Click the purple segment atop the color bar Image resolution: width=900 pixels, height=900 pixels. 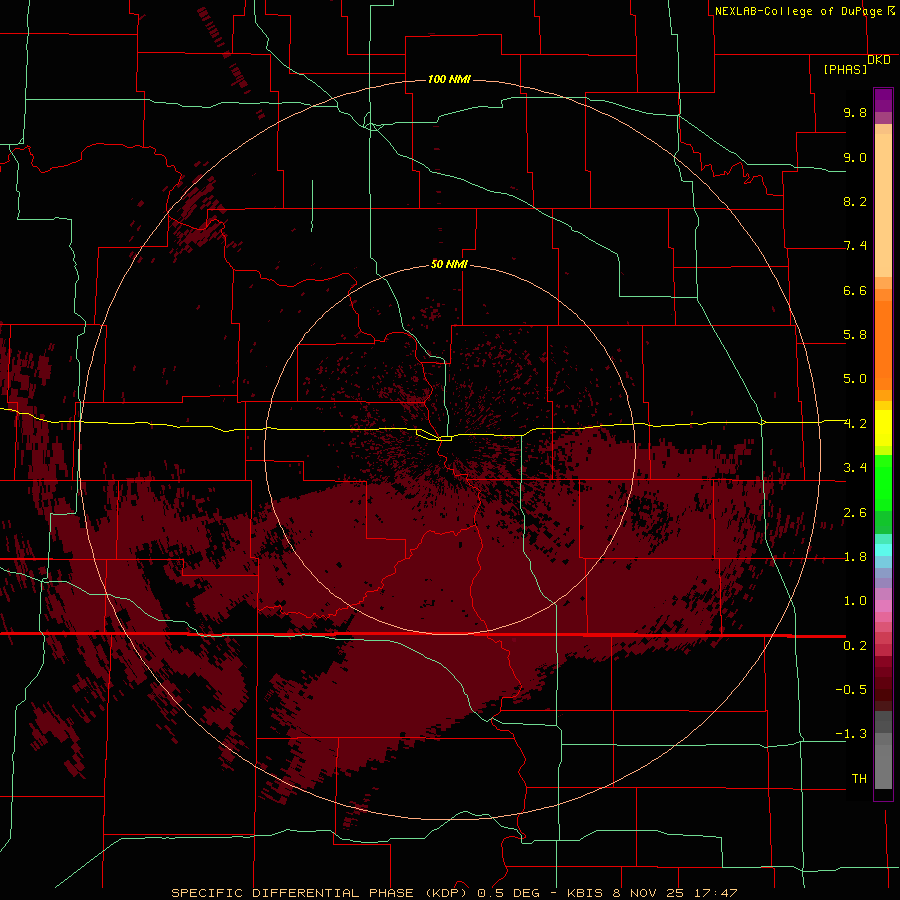point(883,100)
